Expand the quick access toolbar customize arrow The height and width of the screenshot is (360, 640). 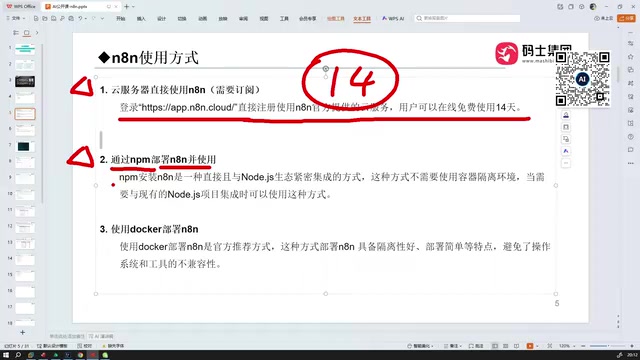pos(102,18)
